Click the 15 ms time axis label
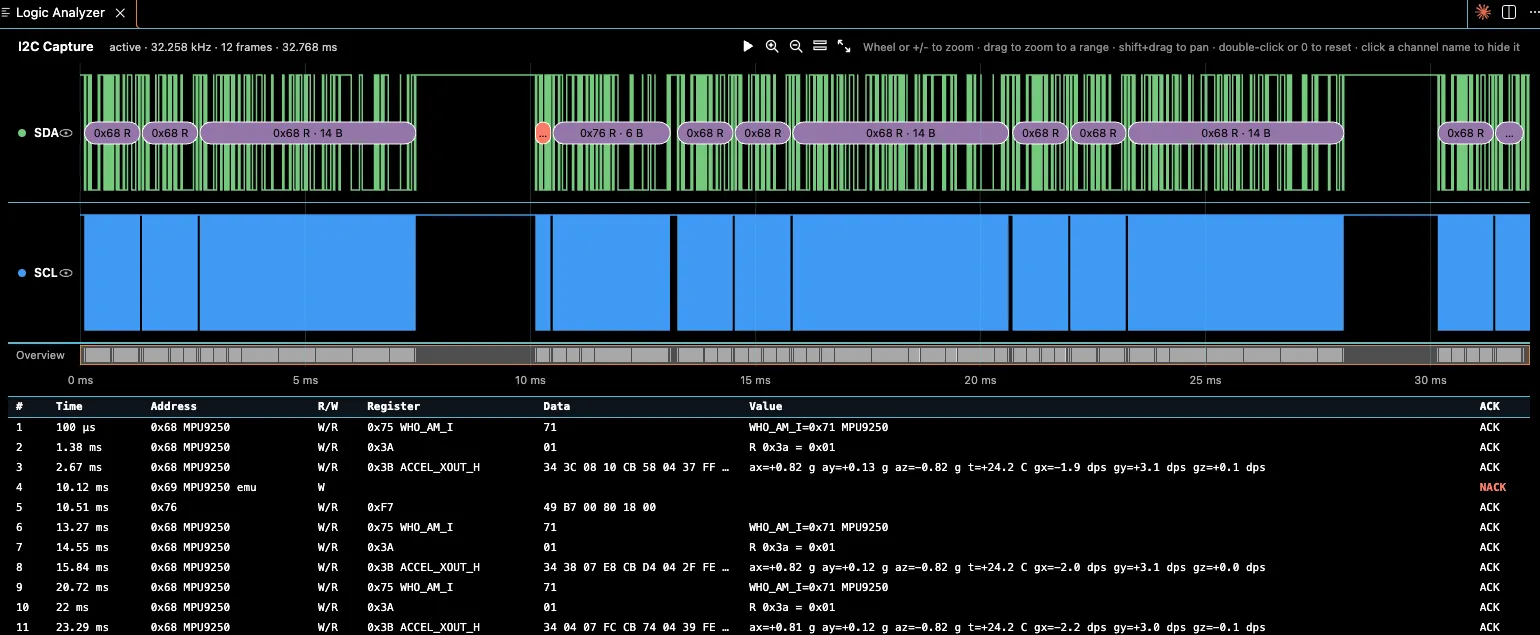Image resolution: width=1540 pixels, height=635 pixels. 755,380
